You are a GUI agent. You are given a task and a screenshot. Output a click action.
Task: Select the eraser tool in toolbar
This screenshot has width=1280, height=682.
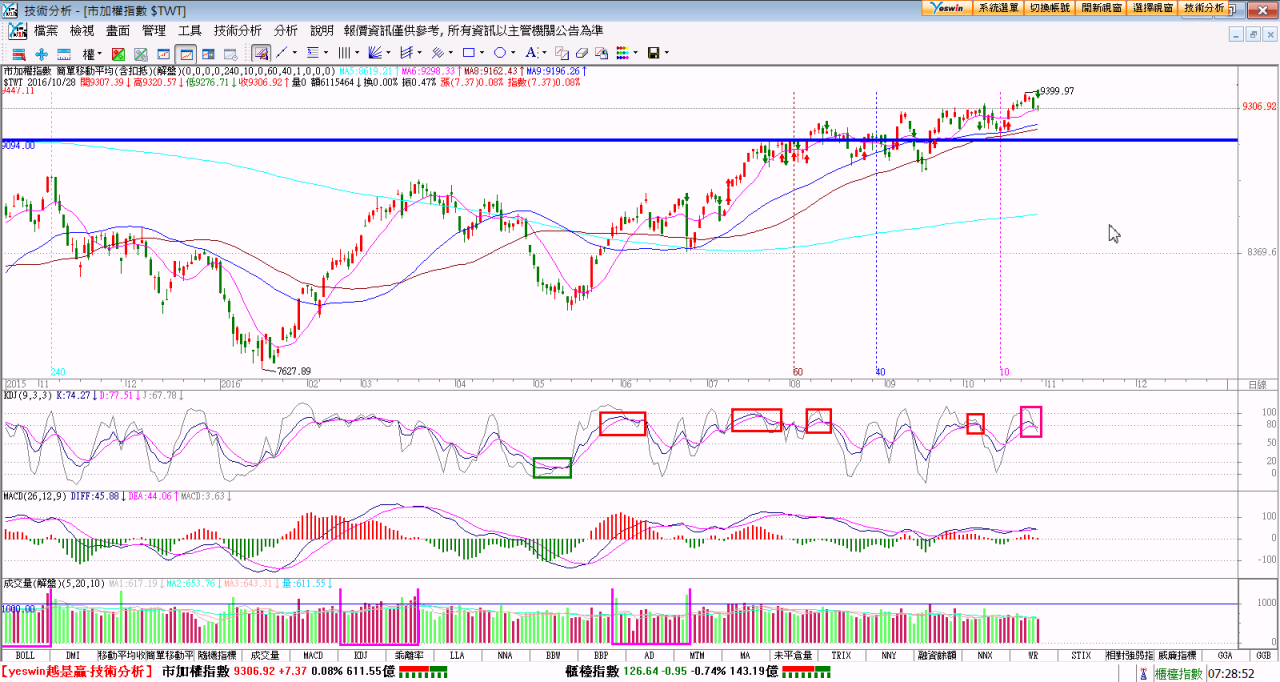(x=581, y=53)
